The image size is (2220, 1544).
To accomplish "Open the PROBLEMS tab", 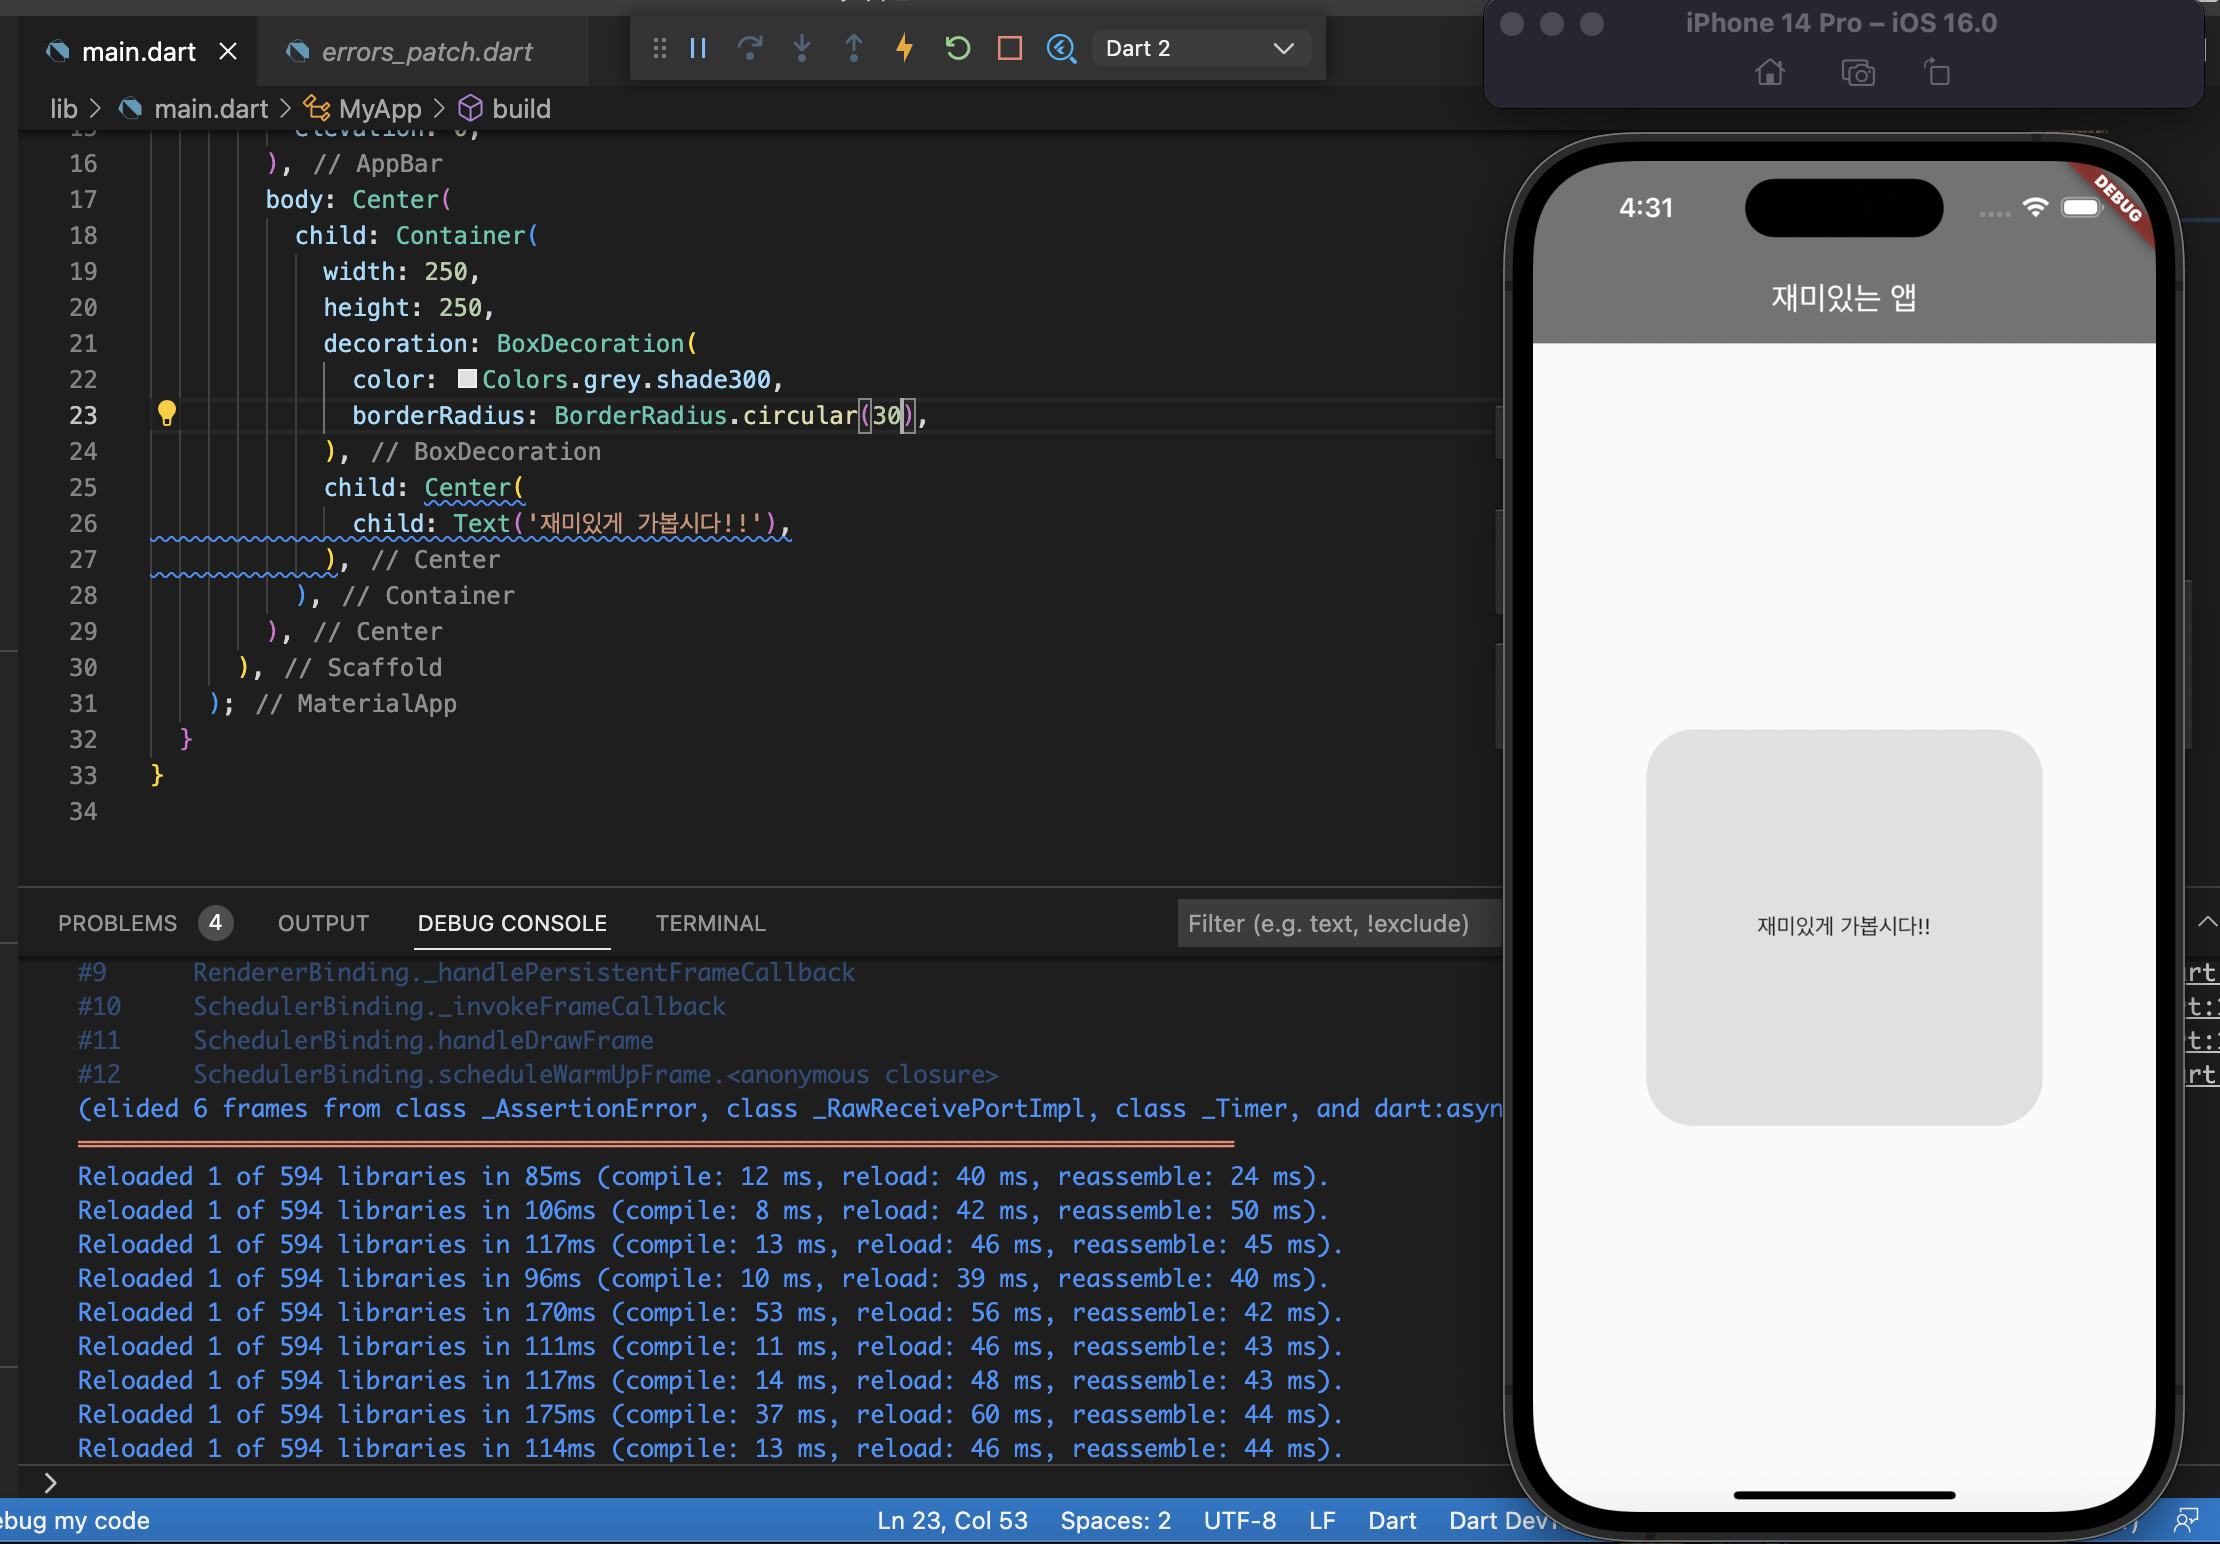I will click(x=117, y=923).
